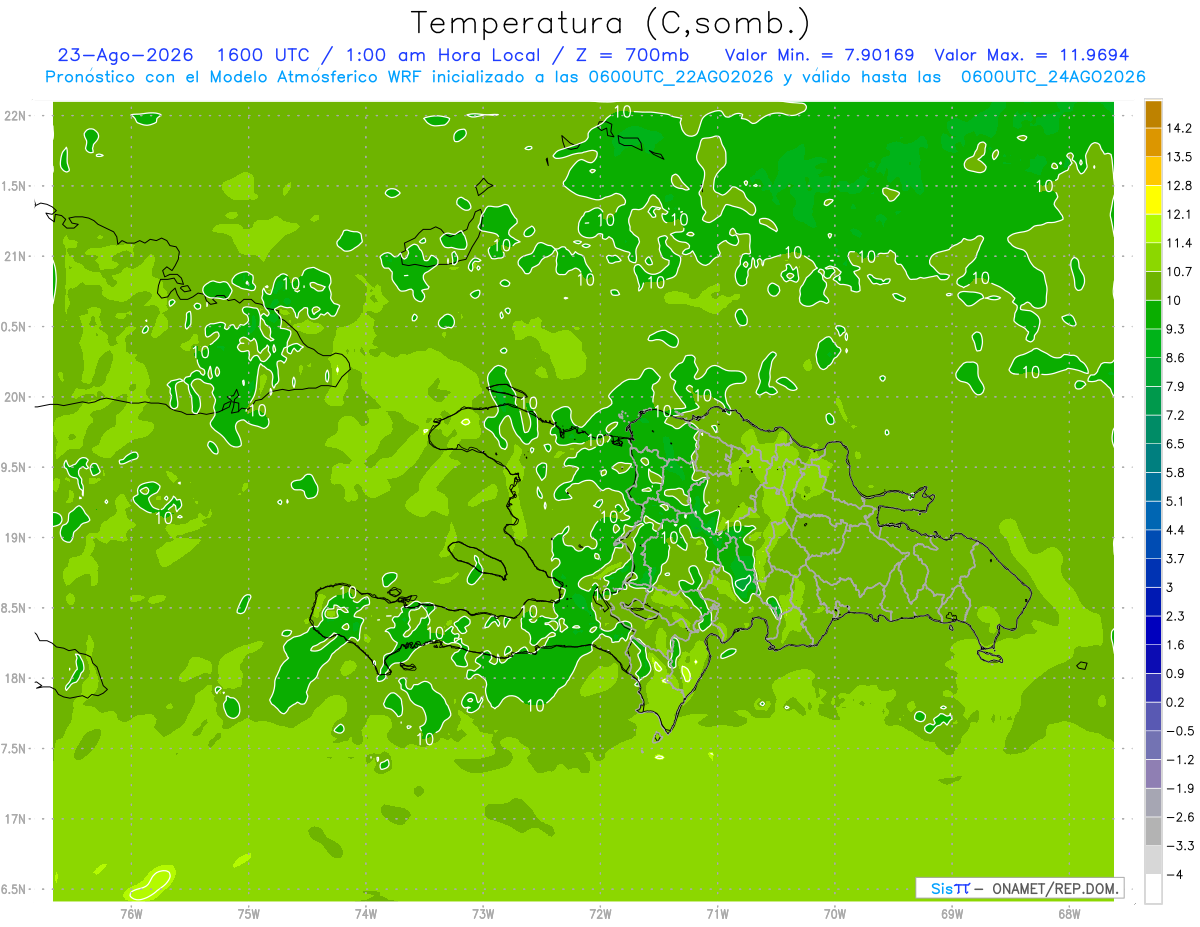This screenshot has width=1200, height=927.
Task: Pick the legend band between 3 and 2.3
Action: [1153, 601]
